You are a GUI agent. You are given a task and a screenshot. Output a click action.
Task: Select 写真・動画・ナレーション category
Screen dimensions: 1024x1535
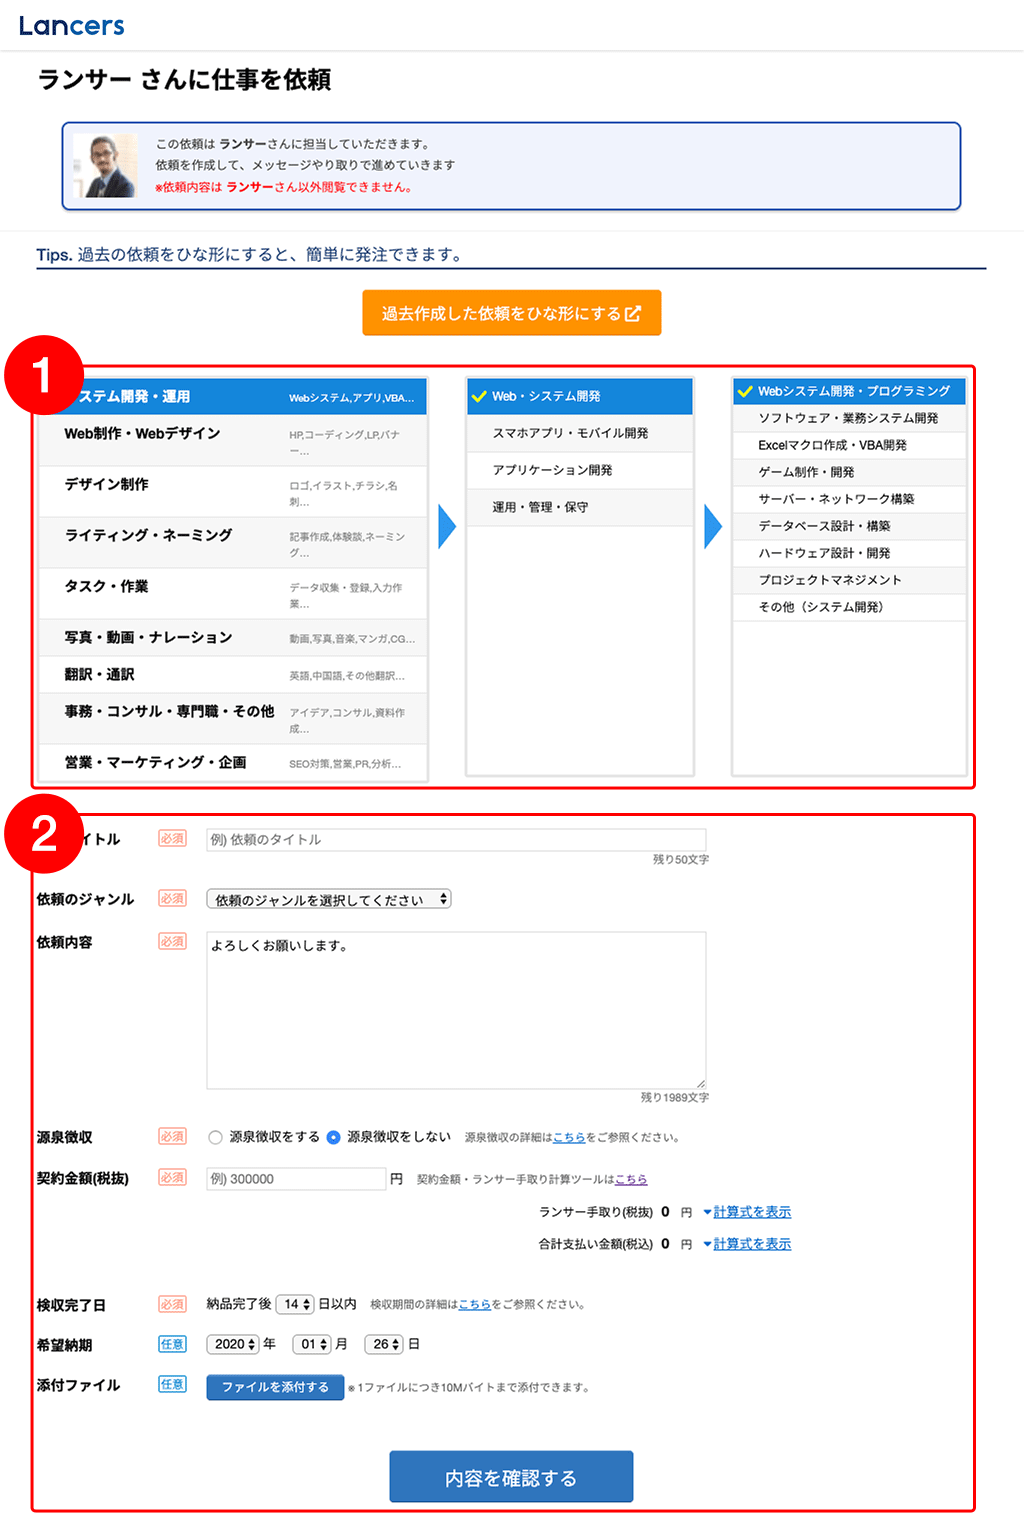pyautogui.click(x=233, y=637)
